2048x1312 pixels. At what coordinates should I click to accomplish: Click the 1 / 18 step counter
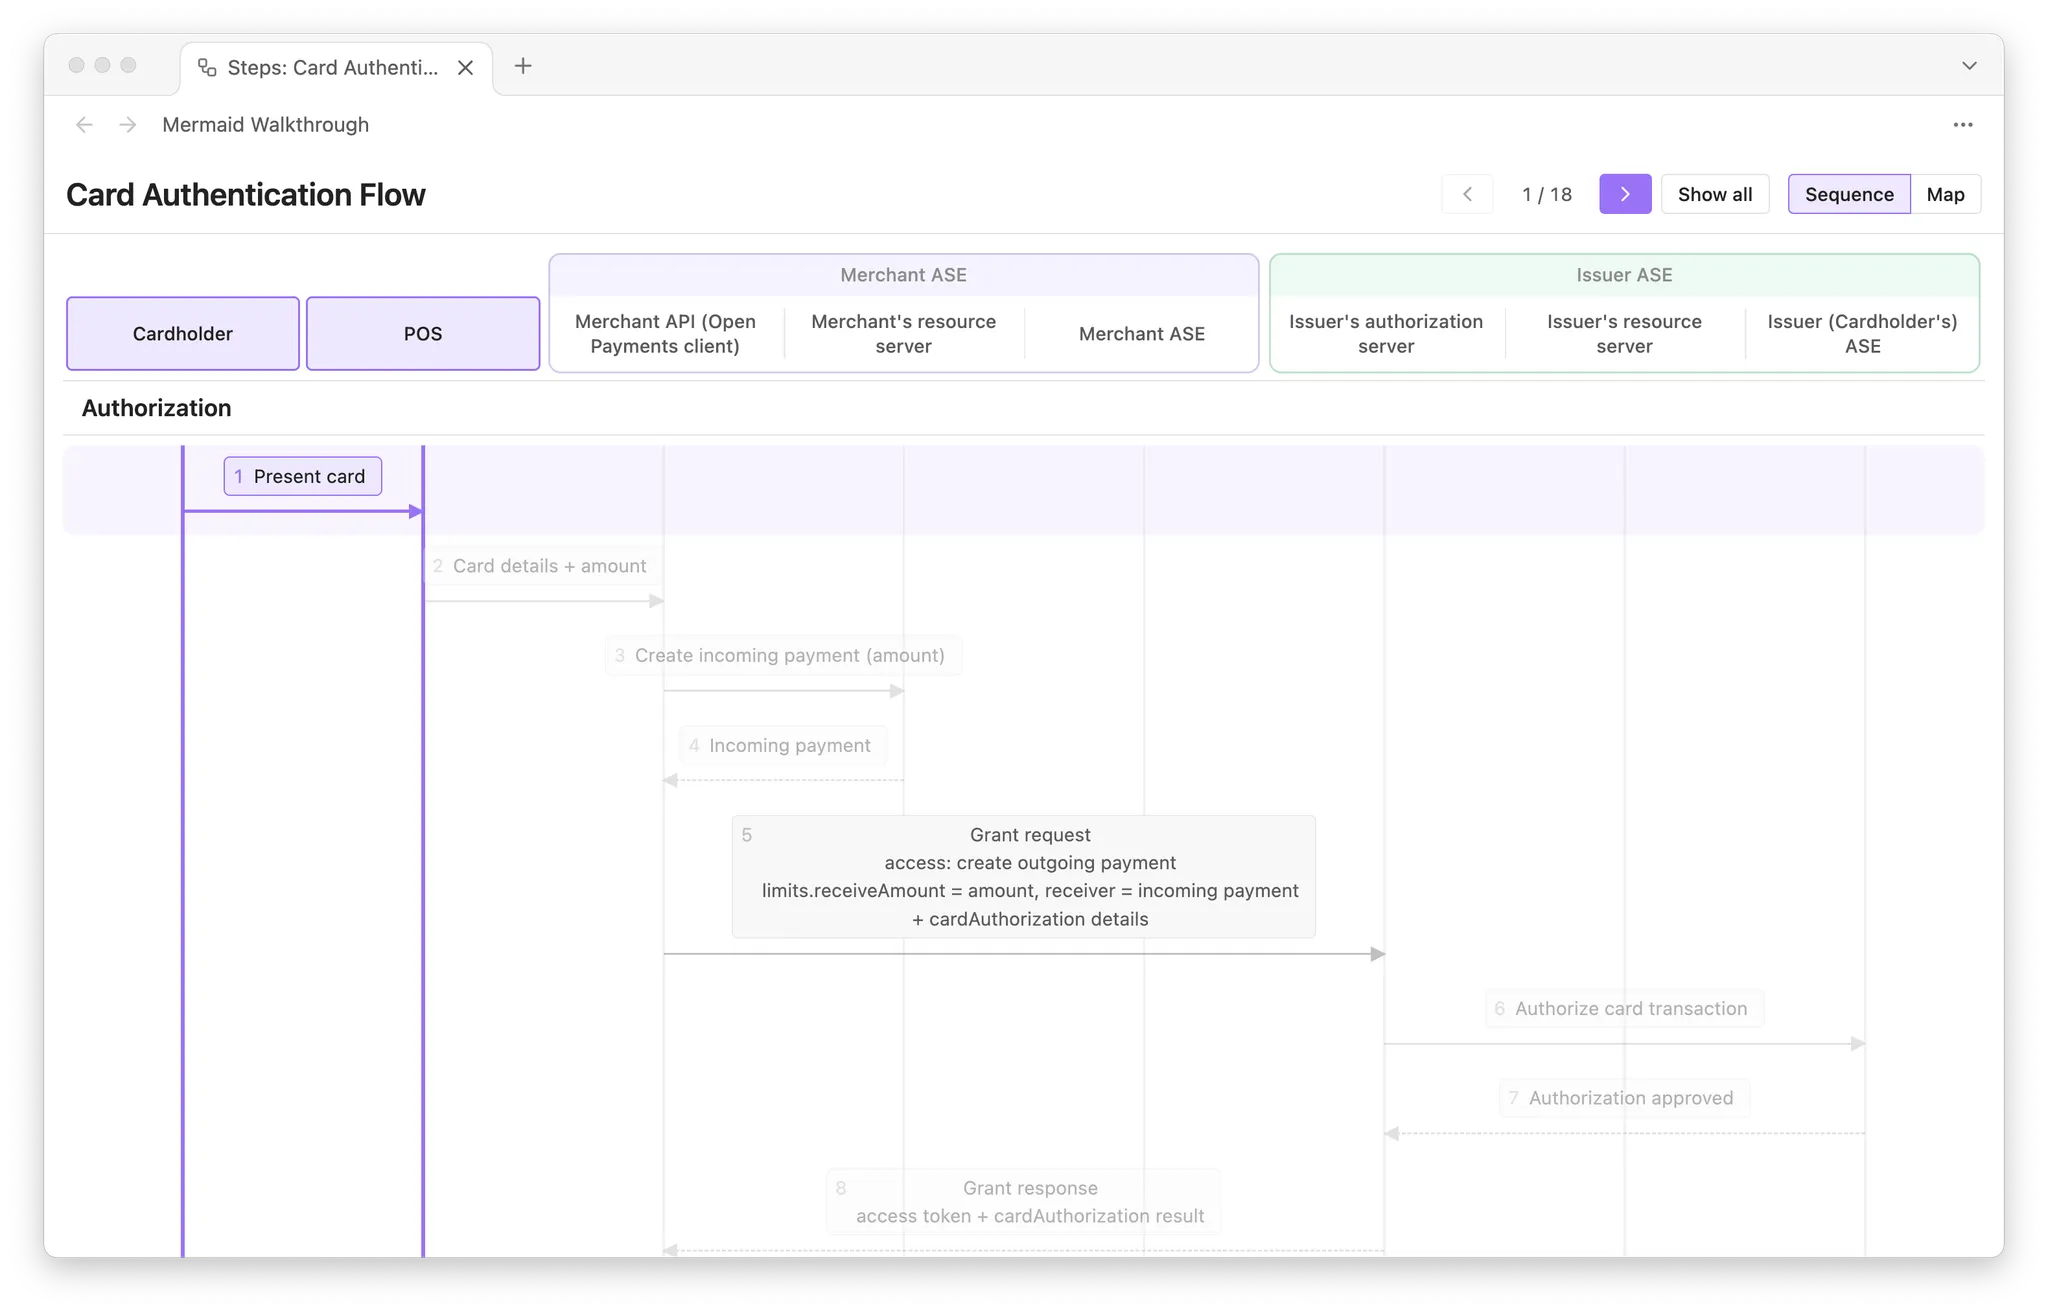(x=1546, y=194)
